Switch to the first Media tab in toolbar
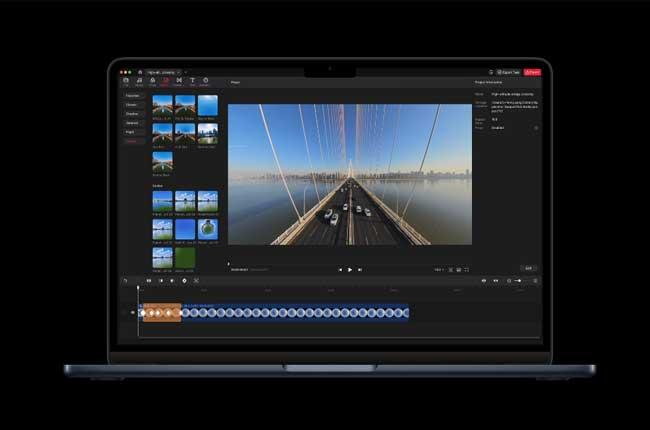Viewport: 650px width, 430px height. pos(125,81)
